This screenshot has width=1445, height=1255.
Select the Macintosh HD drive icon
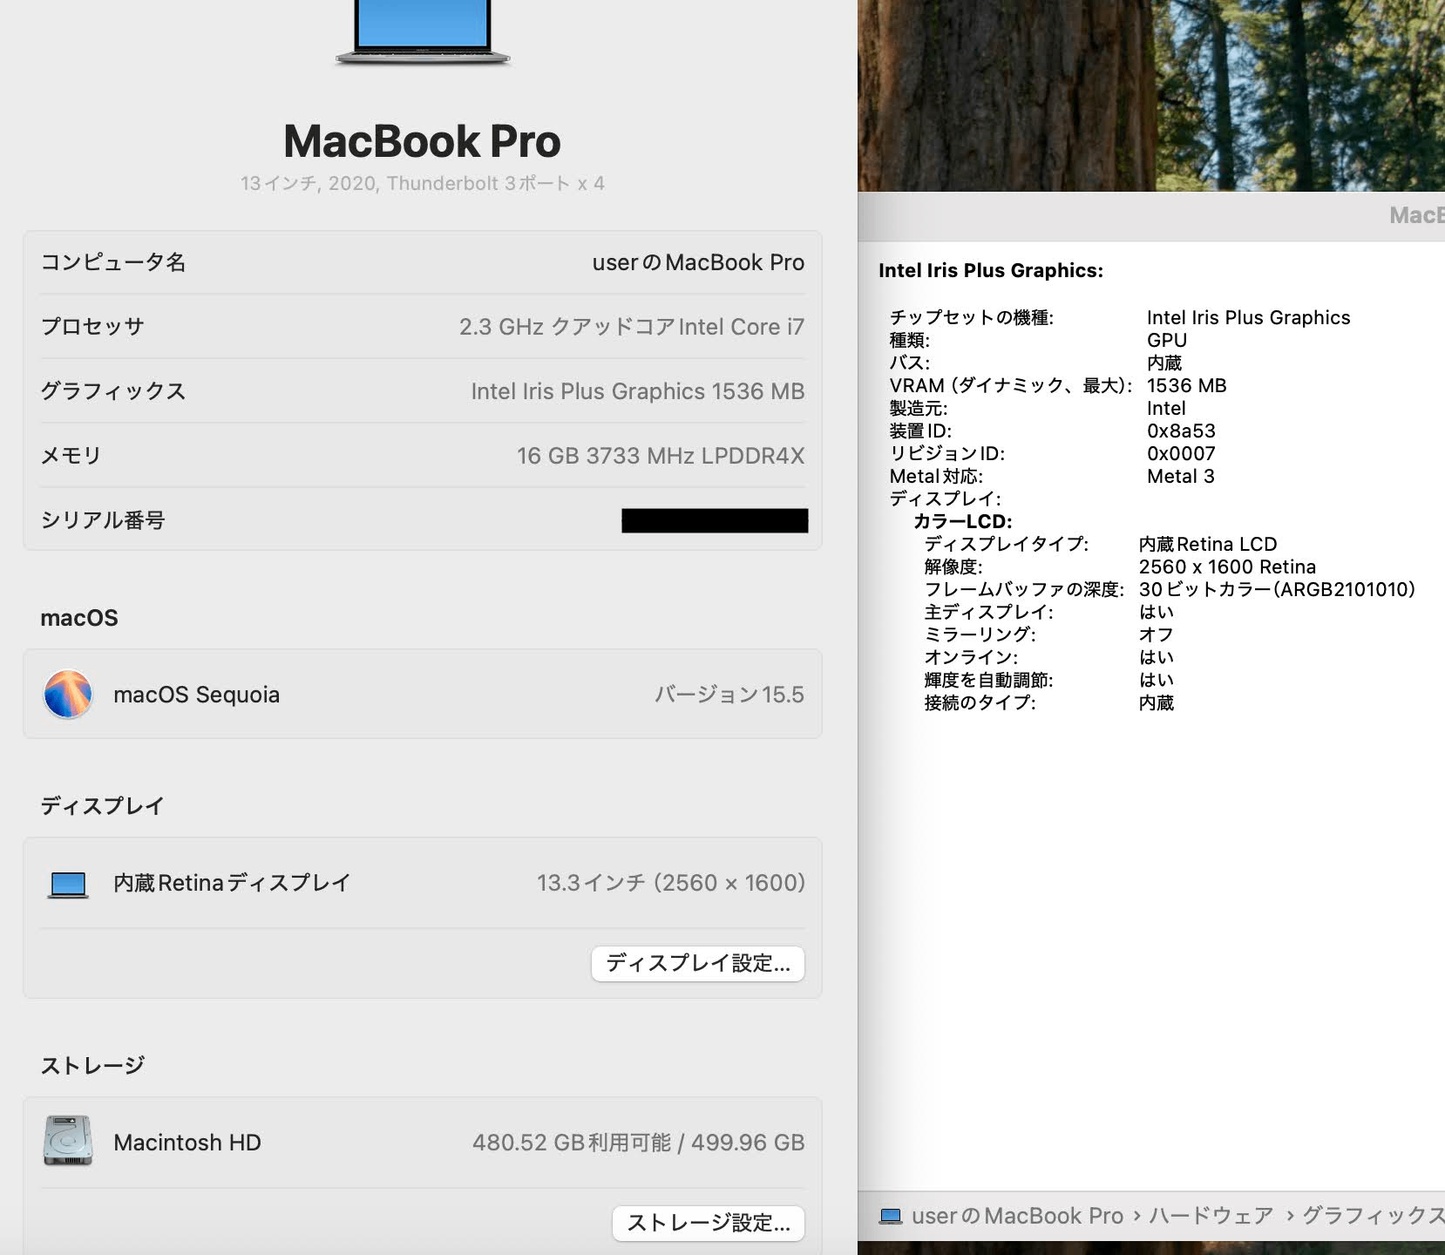pyautogui.click(x=66, y=1141)
